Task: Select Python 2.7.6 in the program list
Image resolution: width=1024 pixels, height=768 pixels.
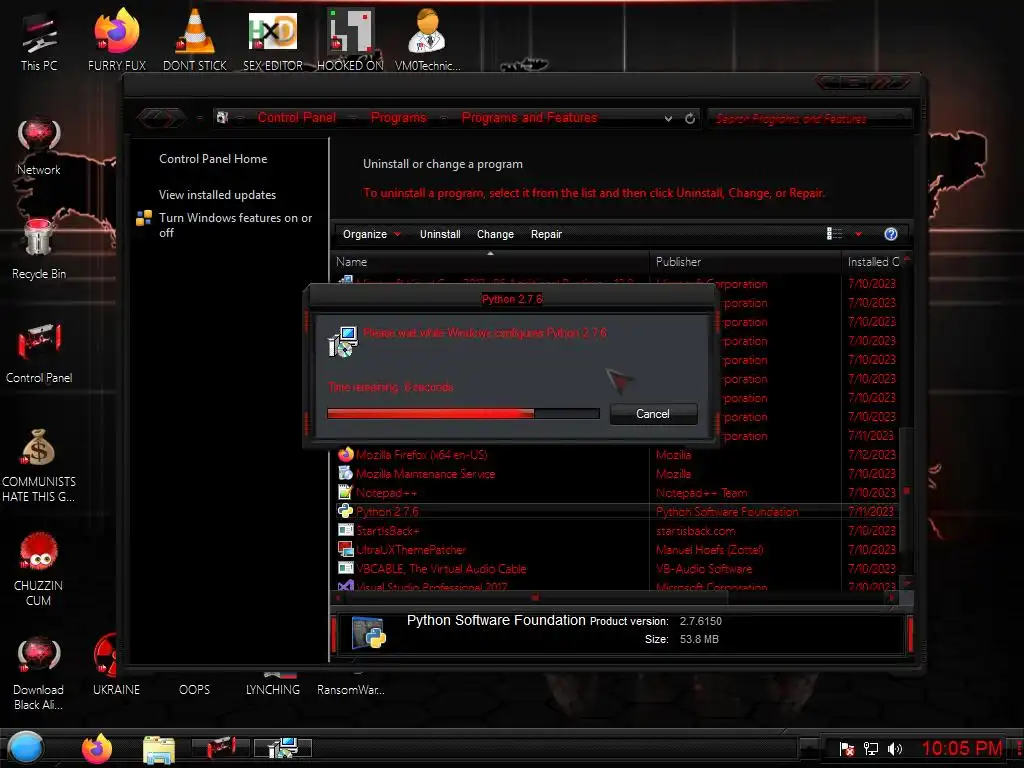Action: tap(618, 511)
